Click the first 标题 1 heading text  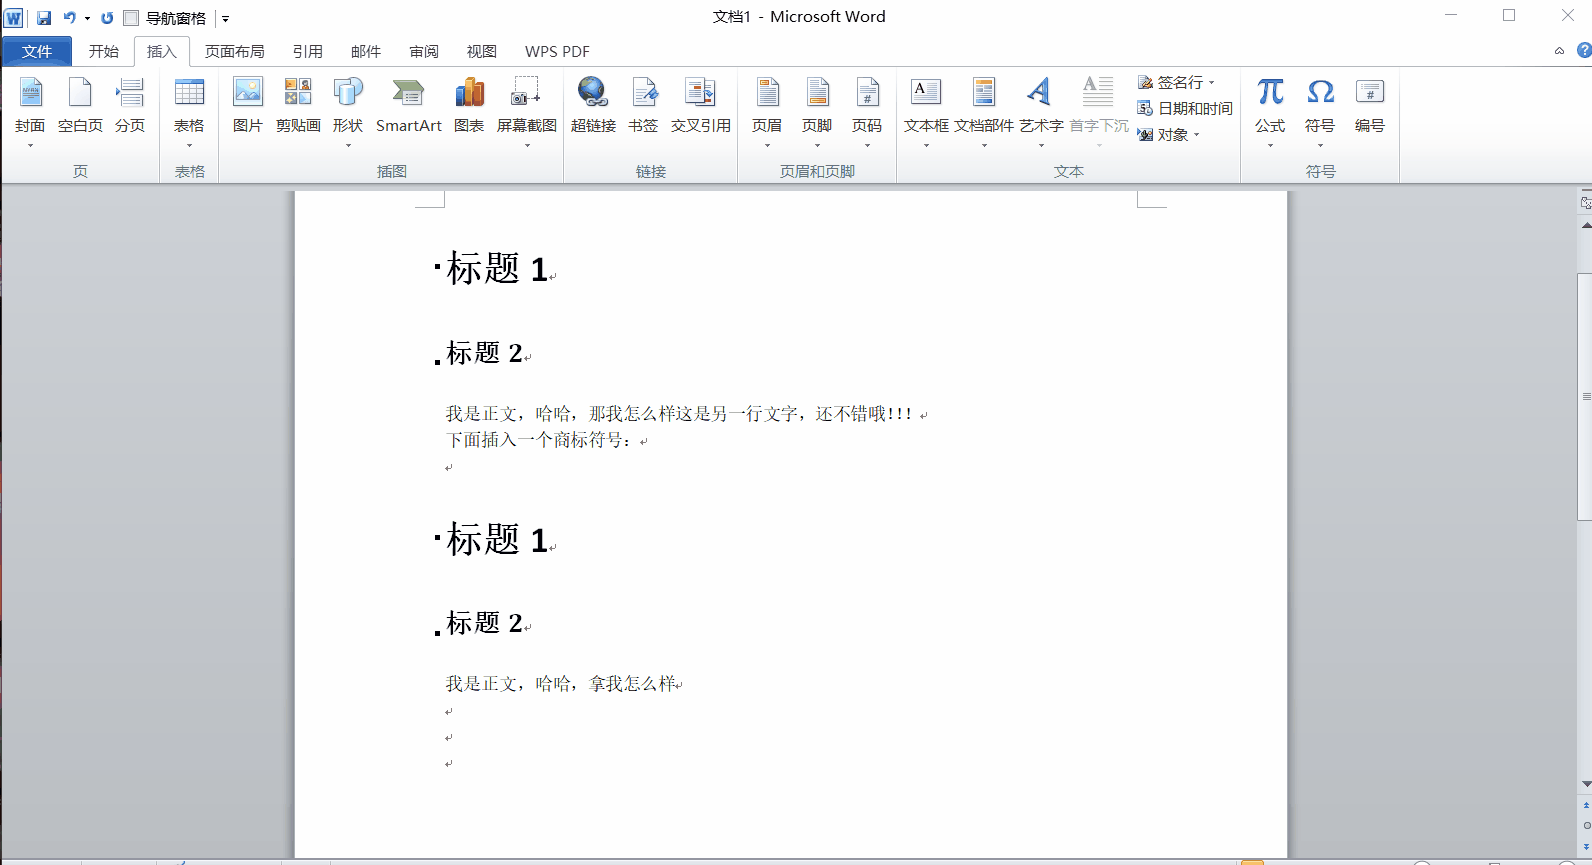497,269
